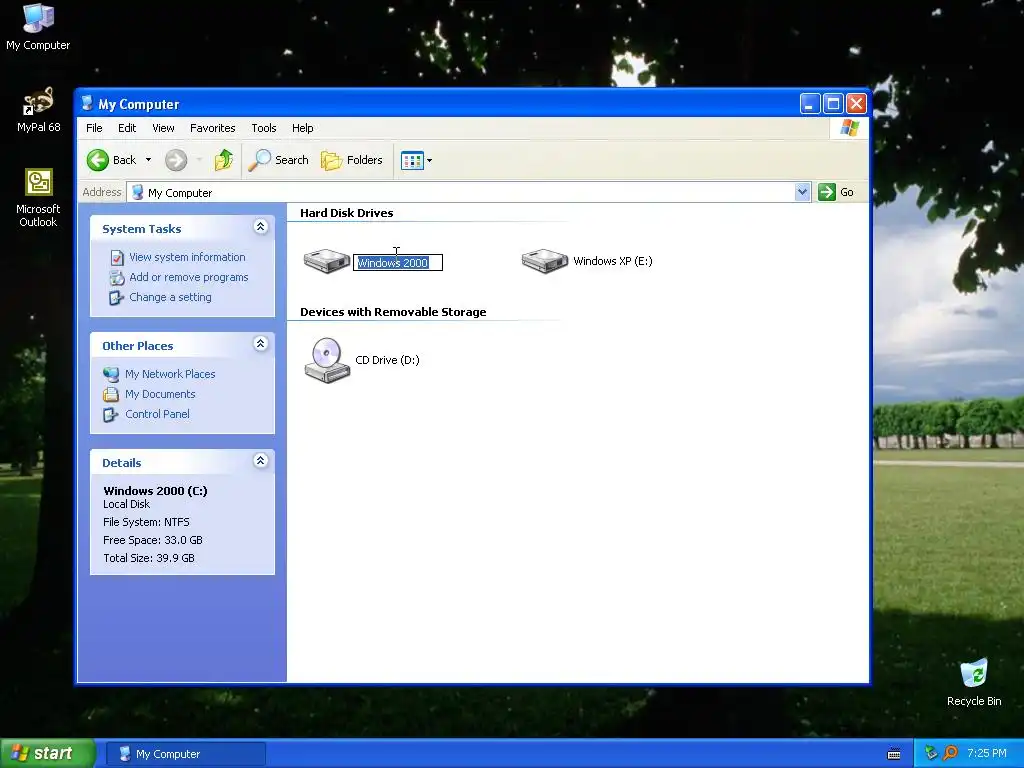Select the CD Drive (D:) label
Image resolution: width=1024 pixels, height=768 pixels.
pyautogui.click(x=387, y=360)
